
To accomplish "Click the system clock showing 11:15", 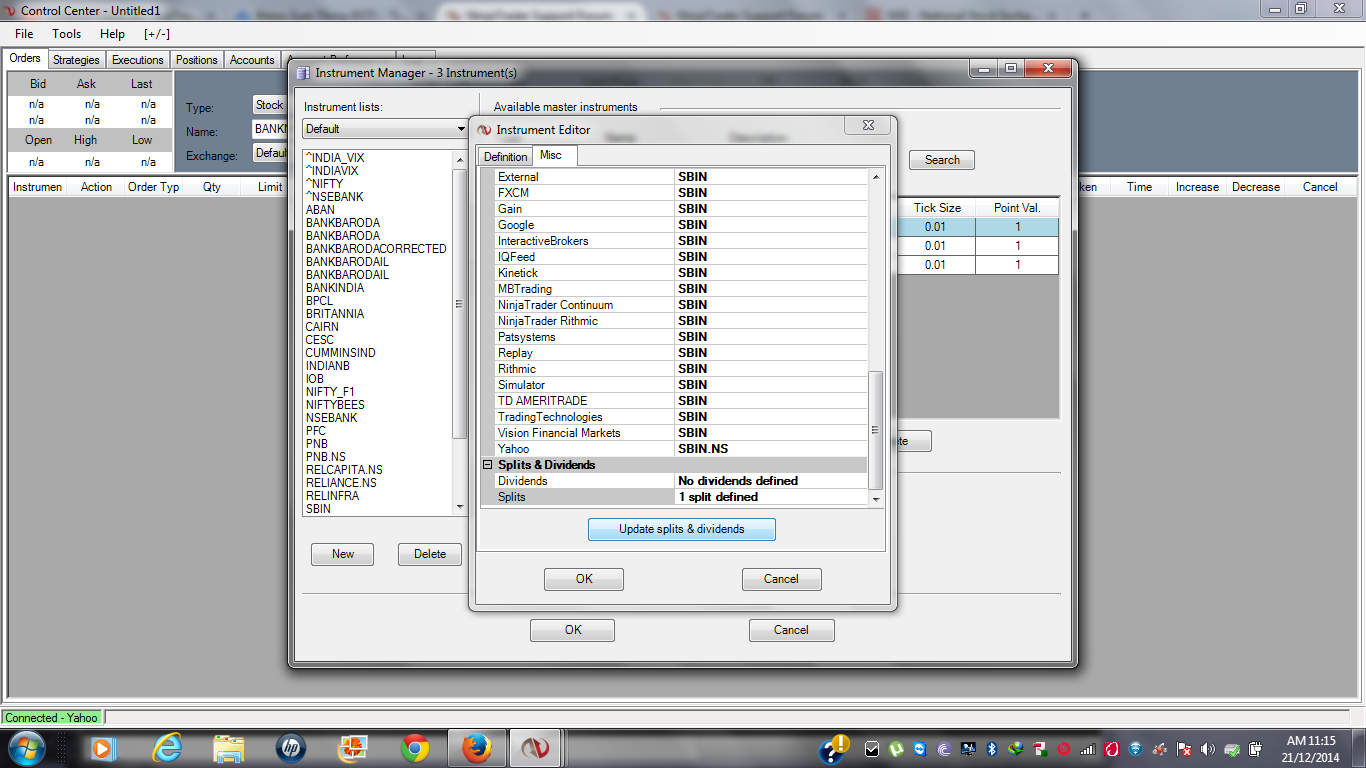I will click(x=1312, y=749).
